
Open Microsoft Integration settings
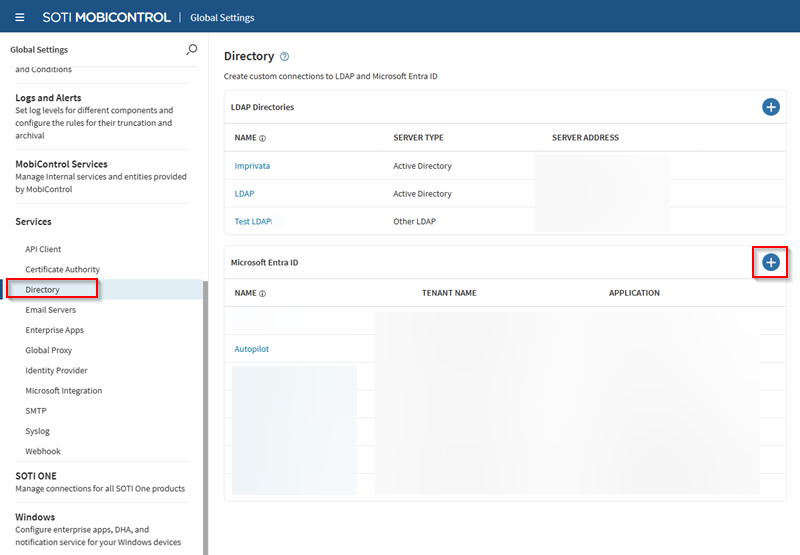click(x=63, y=391)
